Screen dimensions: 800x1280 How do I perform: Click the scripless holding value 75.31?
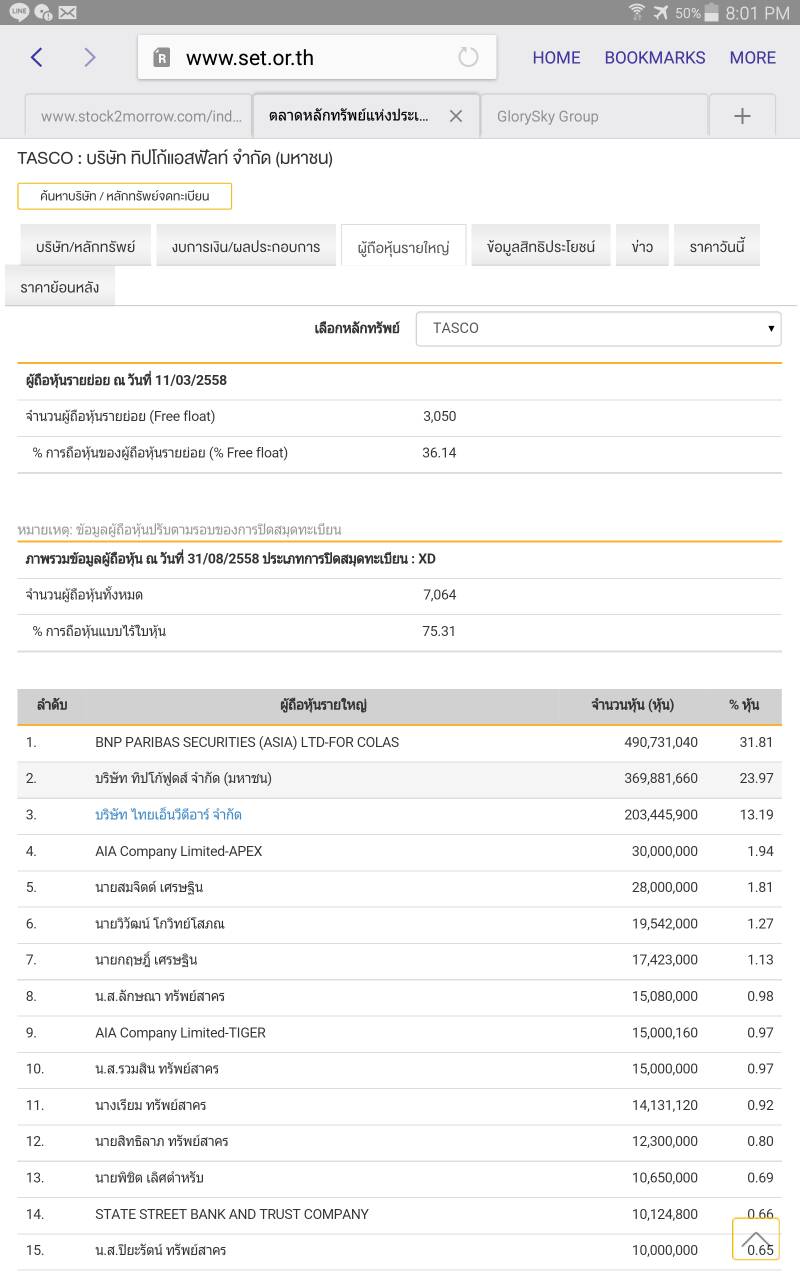tap(439, 631)
